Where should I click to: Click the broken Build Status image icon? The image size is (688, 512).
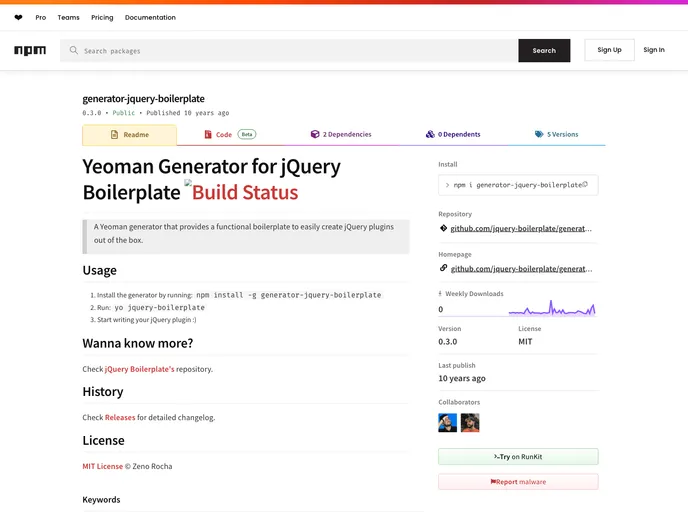pos(188,183)
